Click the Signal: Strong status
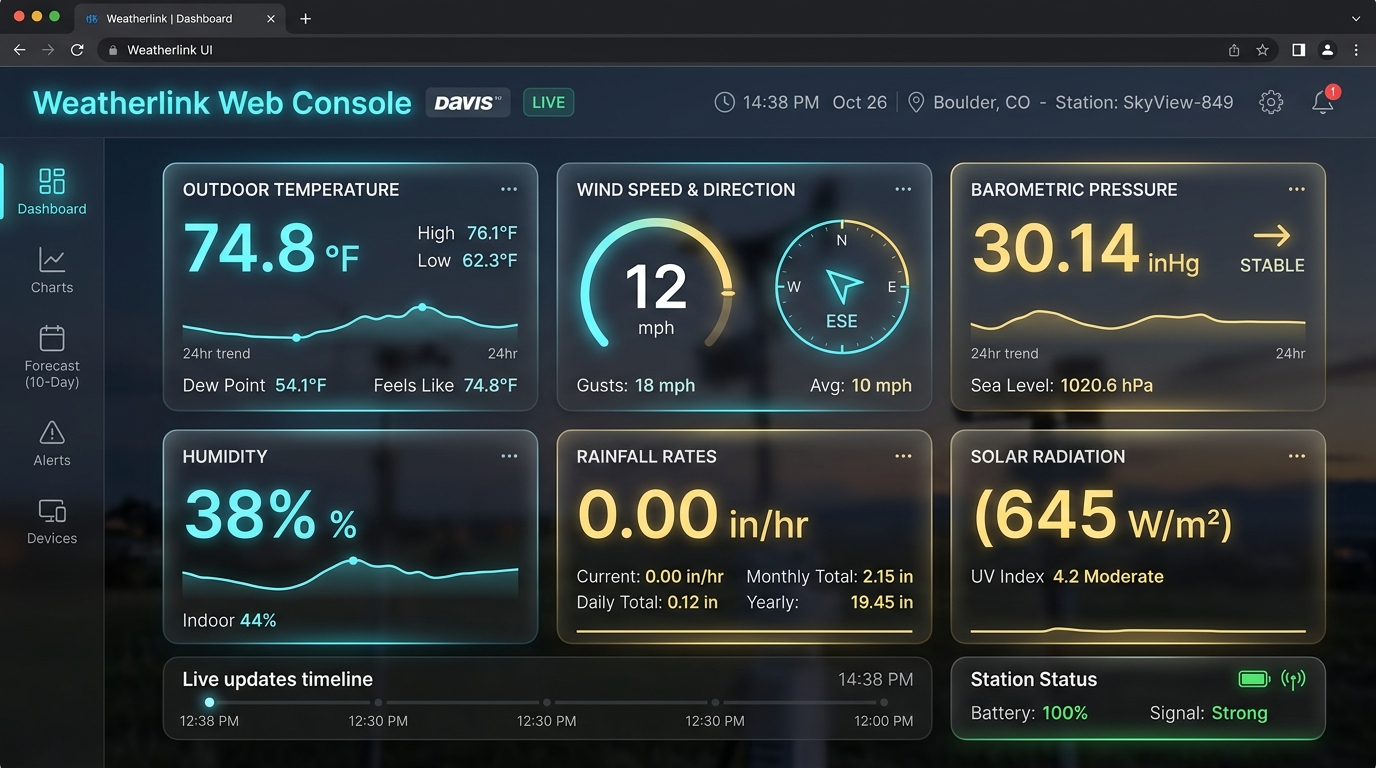 coord(1209,713)
